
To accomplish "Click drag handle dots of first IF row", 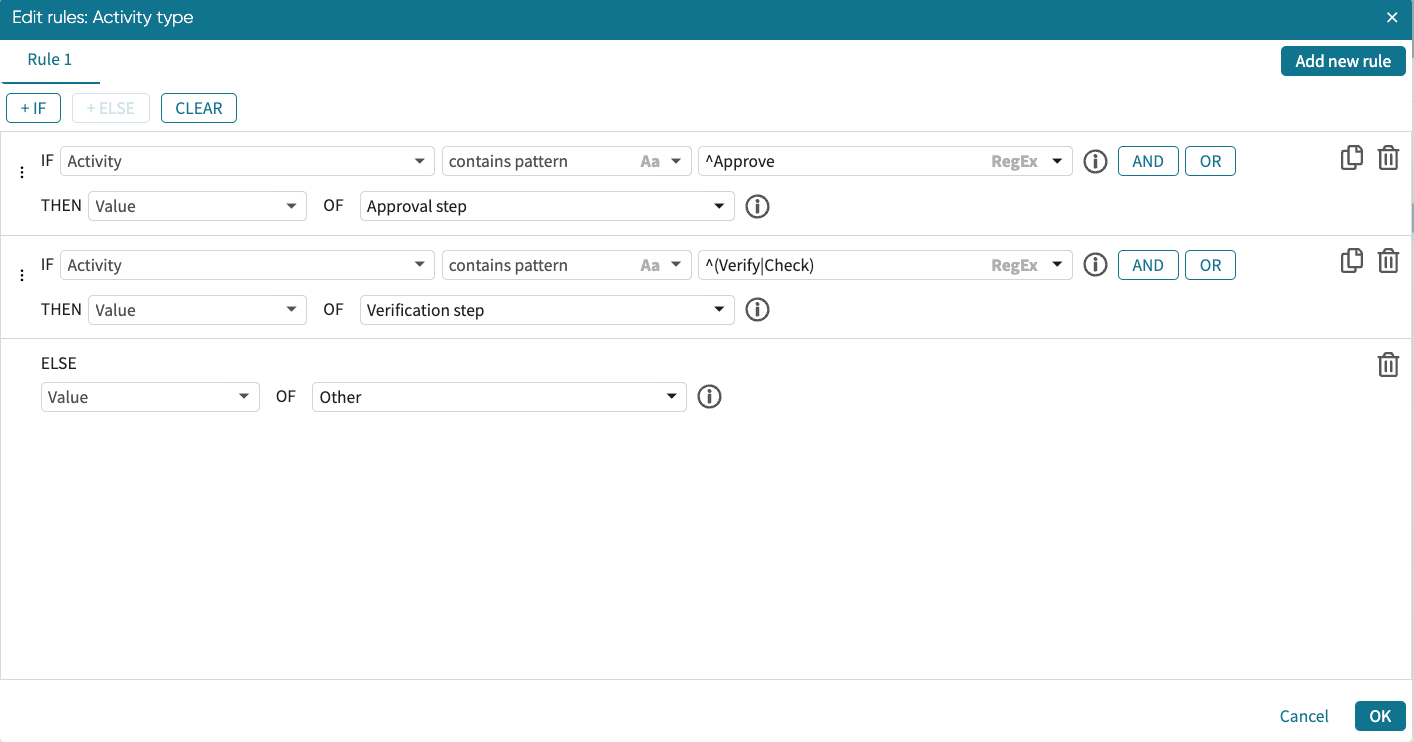I will [22, 172].
